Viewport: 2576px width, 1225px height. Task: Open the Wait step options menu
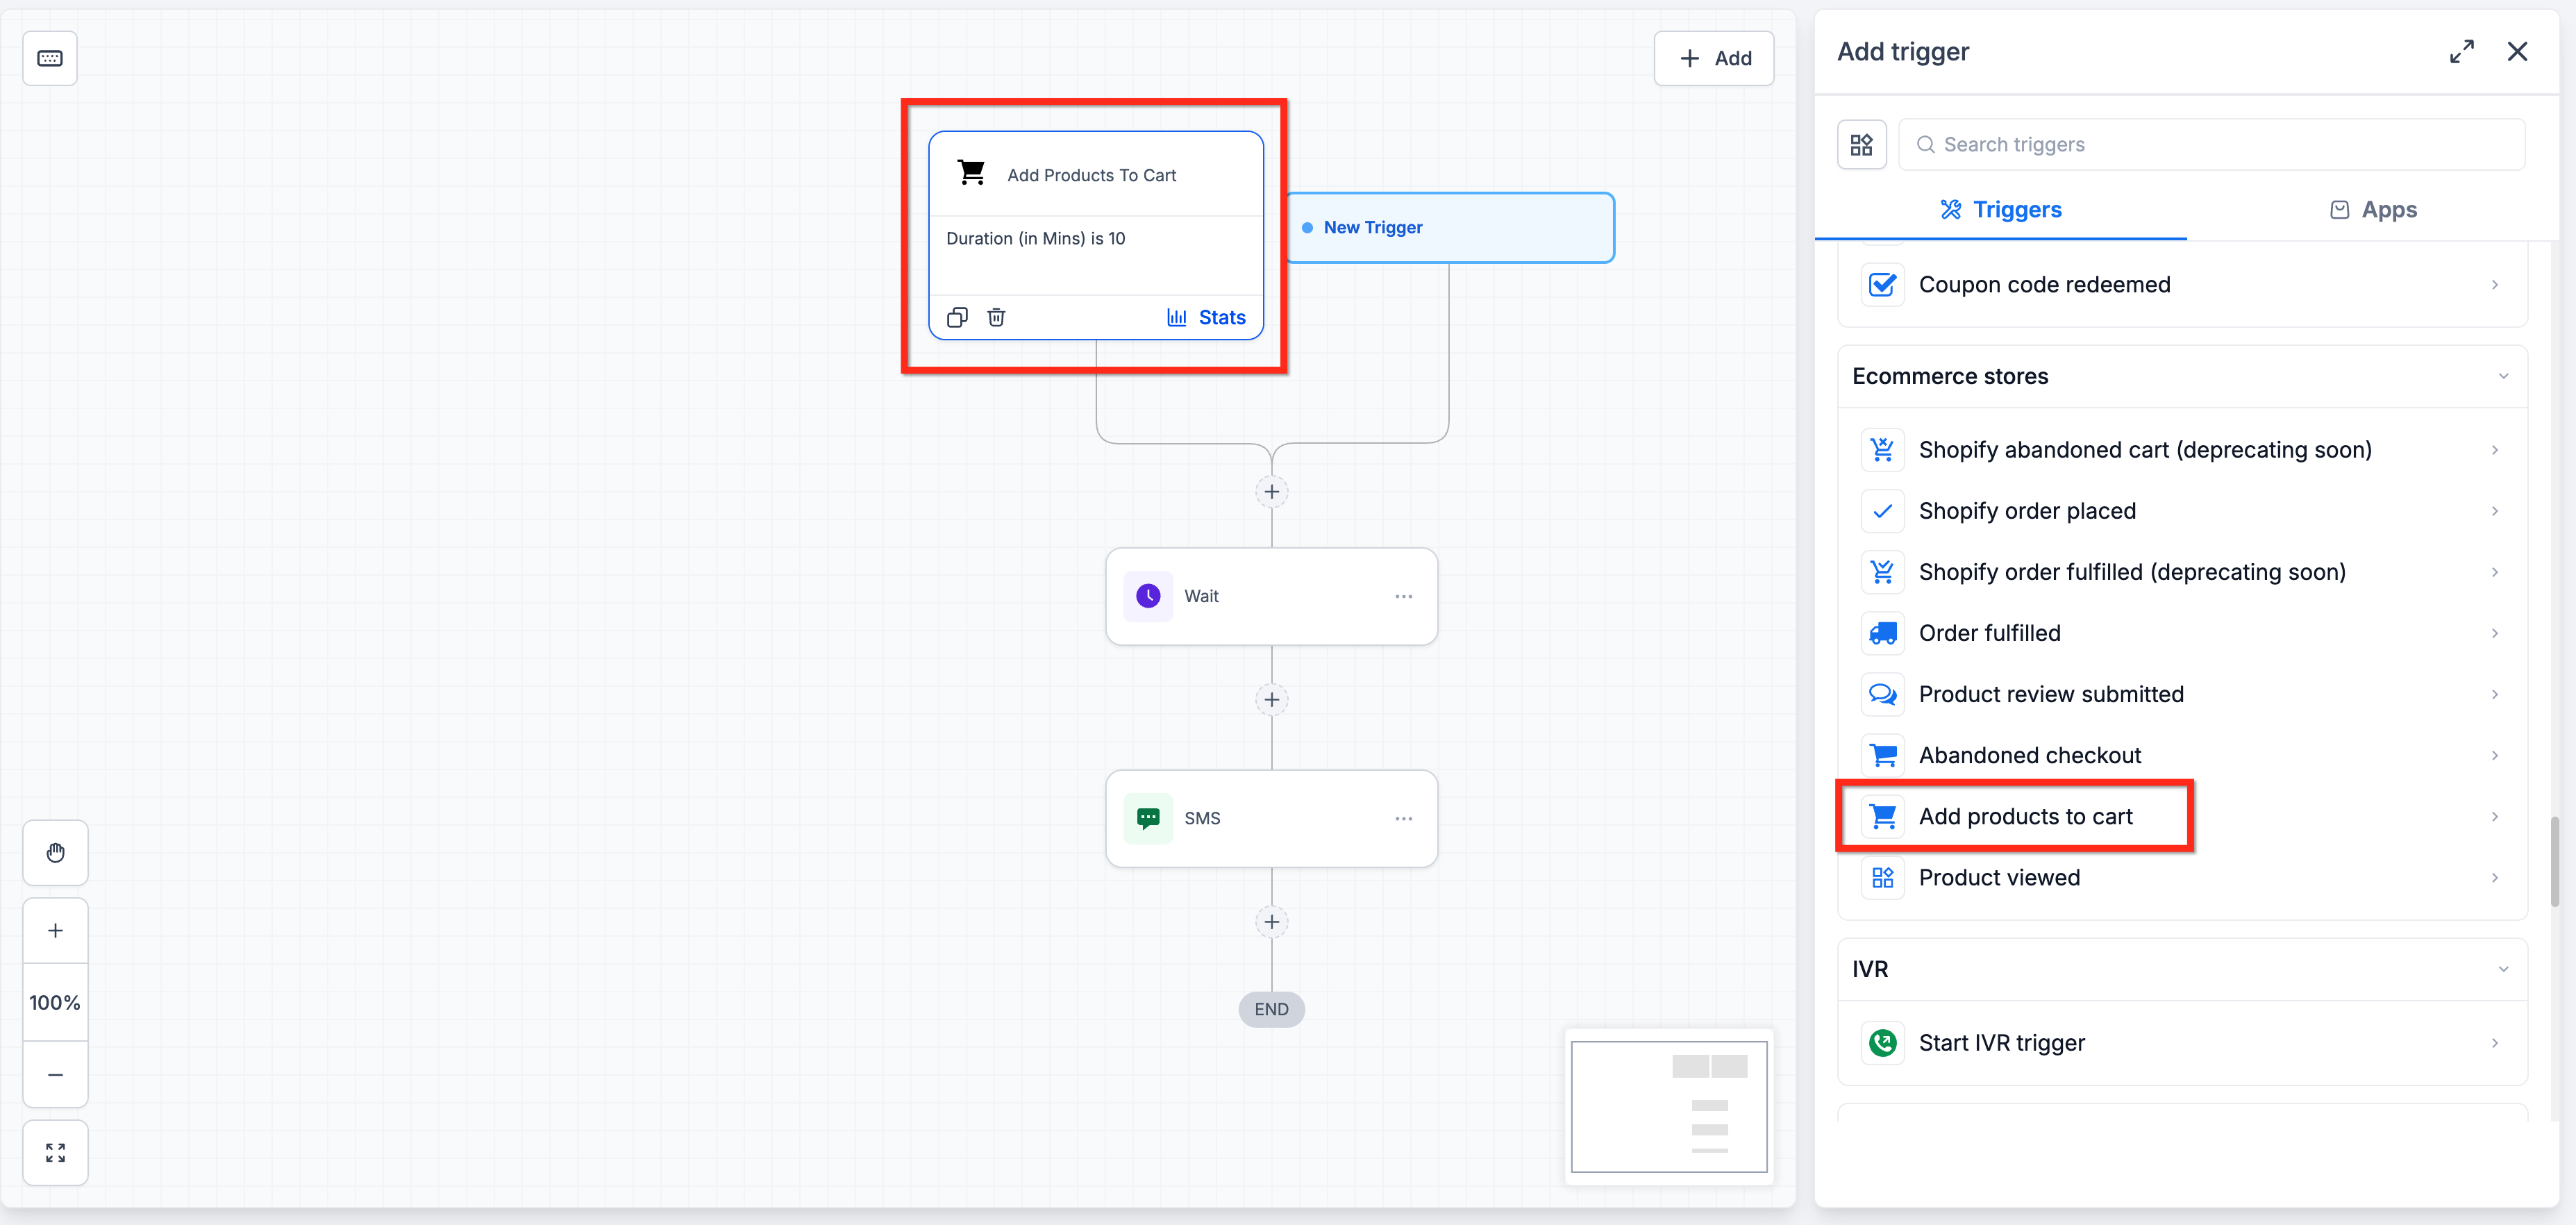click(1403, 596)
